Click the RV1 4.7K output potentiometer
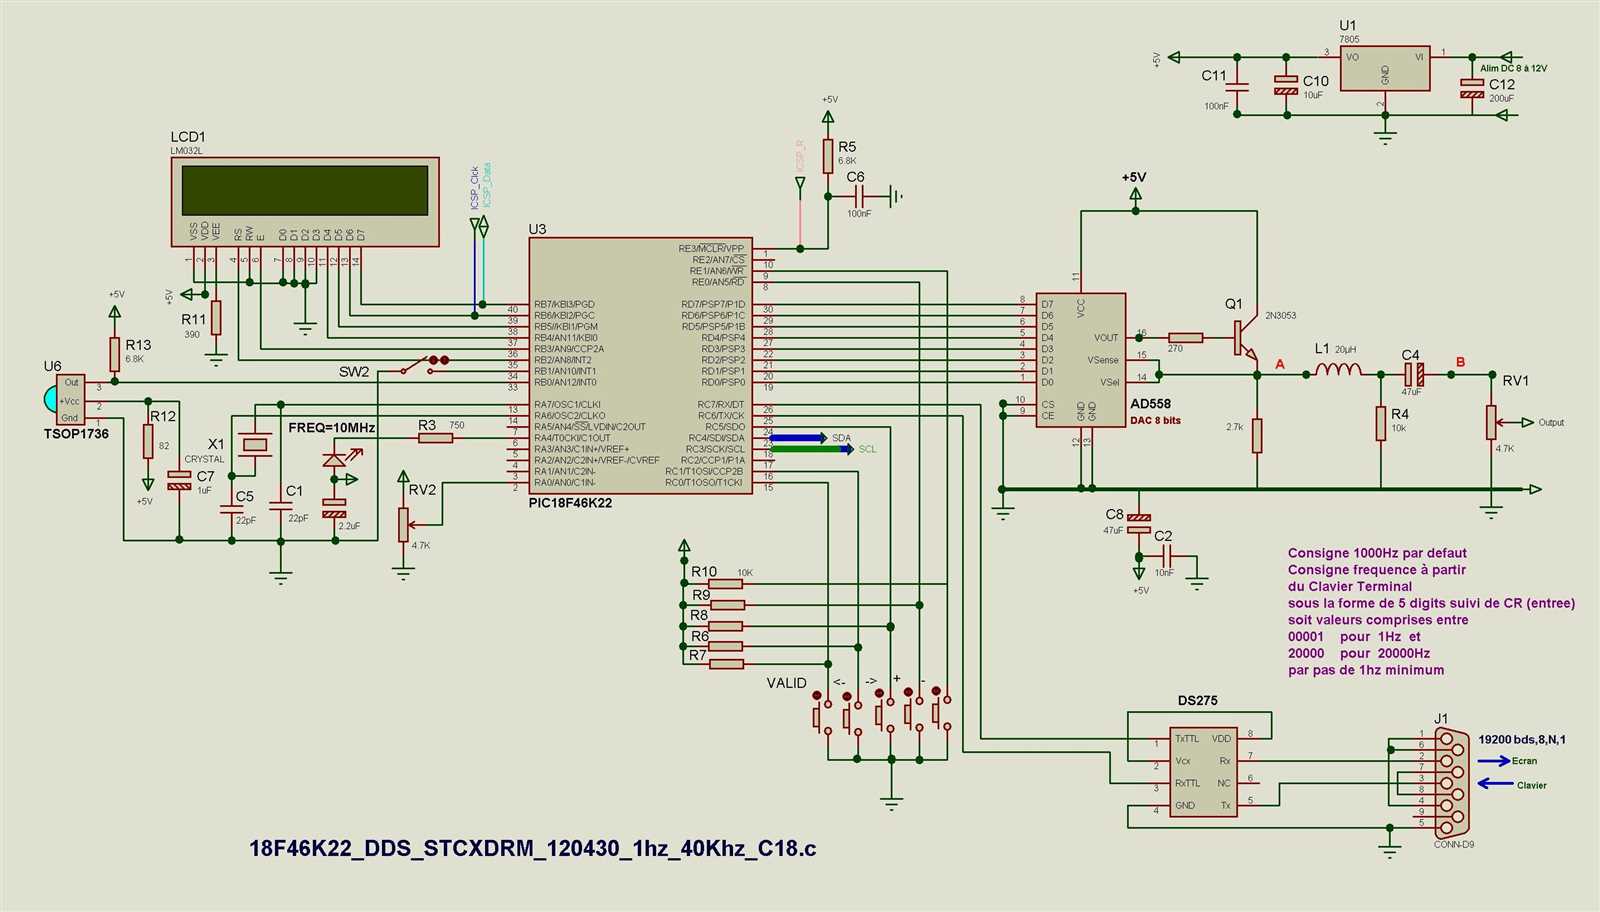Viewport: 1600px width, 912px height. 1491,422
